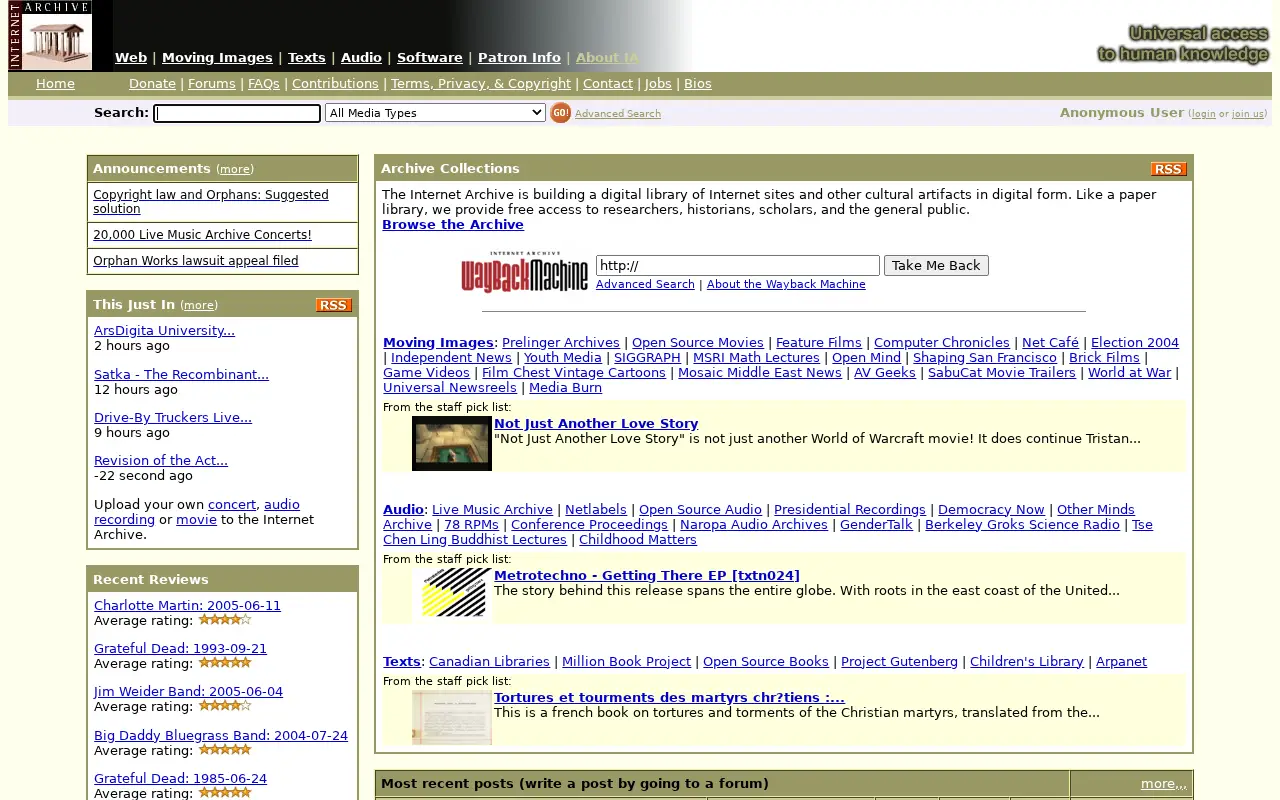The image size is (1280, 800).
Task: Open the Live Music Archive link
Action: click(x=492, y=510)
